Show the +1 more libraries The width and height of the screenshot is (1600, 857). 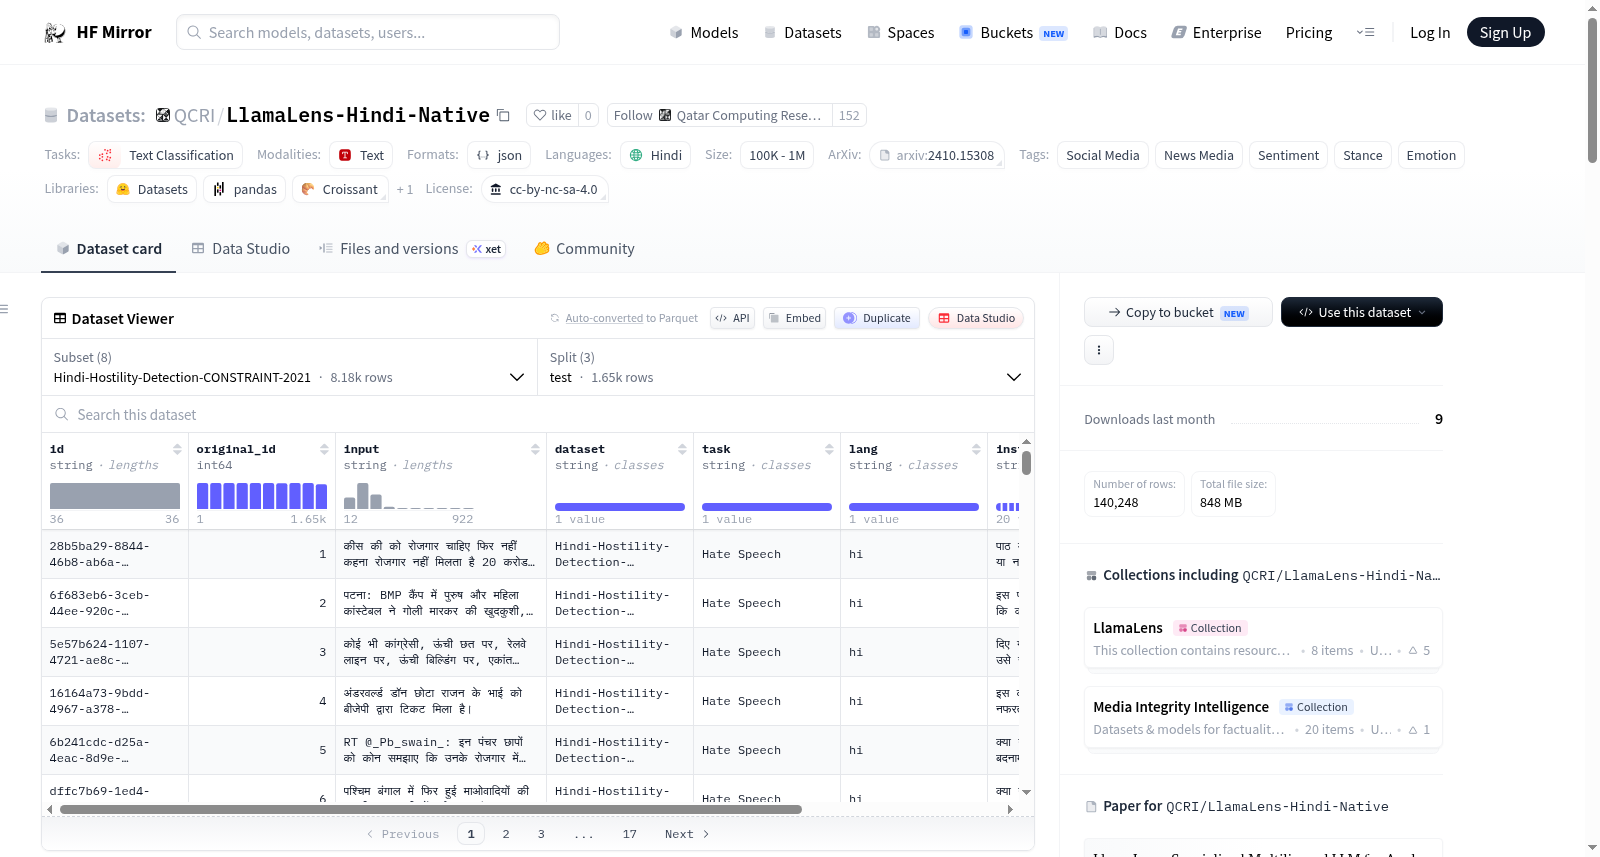404,189
